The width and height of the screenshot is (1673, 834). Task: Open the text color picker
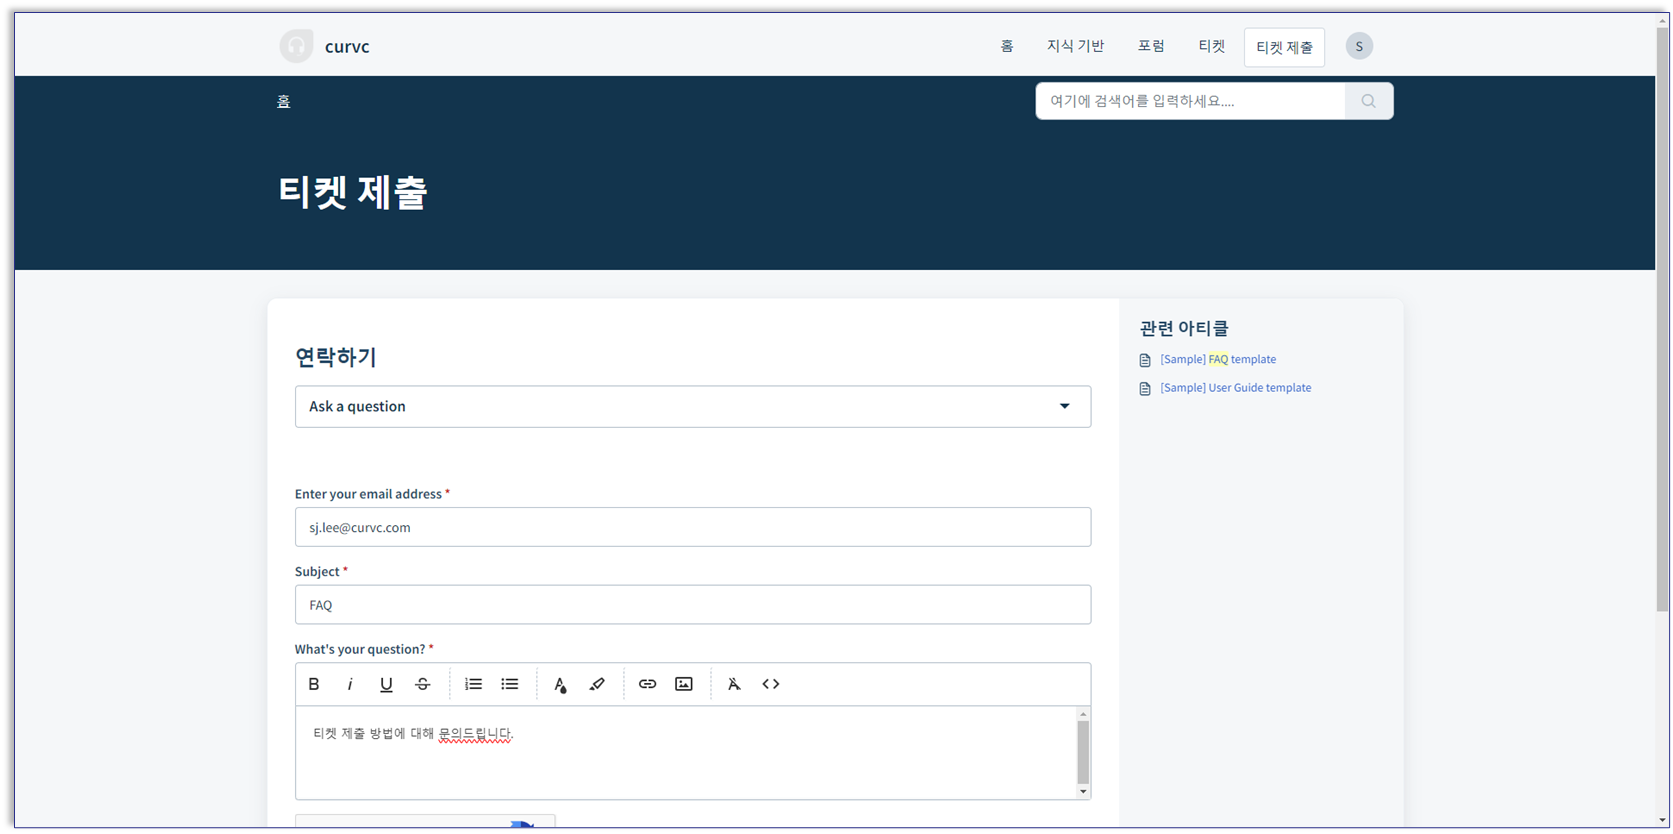click(x=560, y=684)
